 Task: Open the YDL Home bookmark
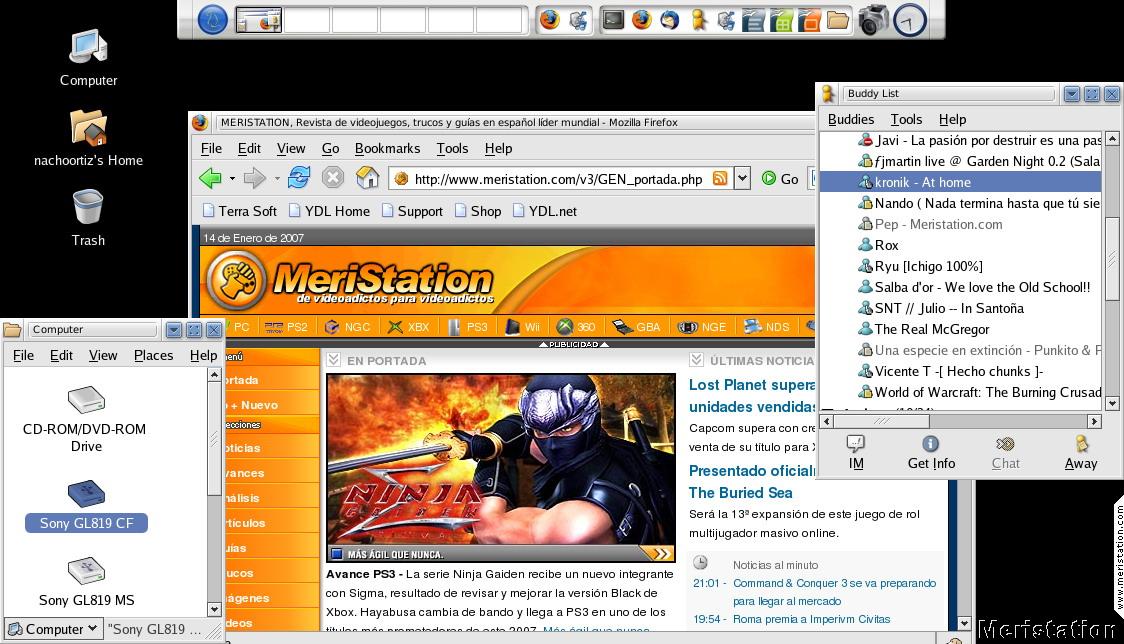tap(329, 211)
